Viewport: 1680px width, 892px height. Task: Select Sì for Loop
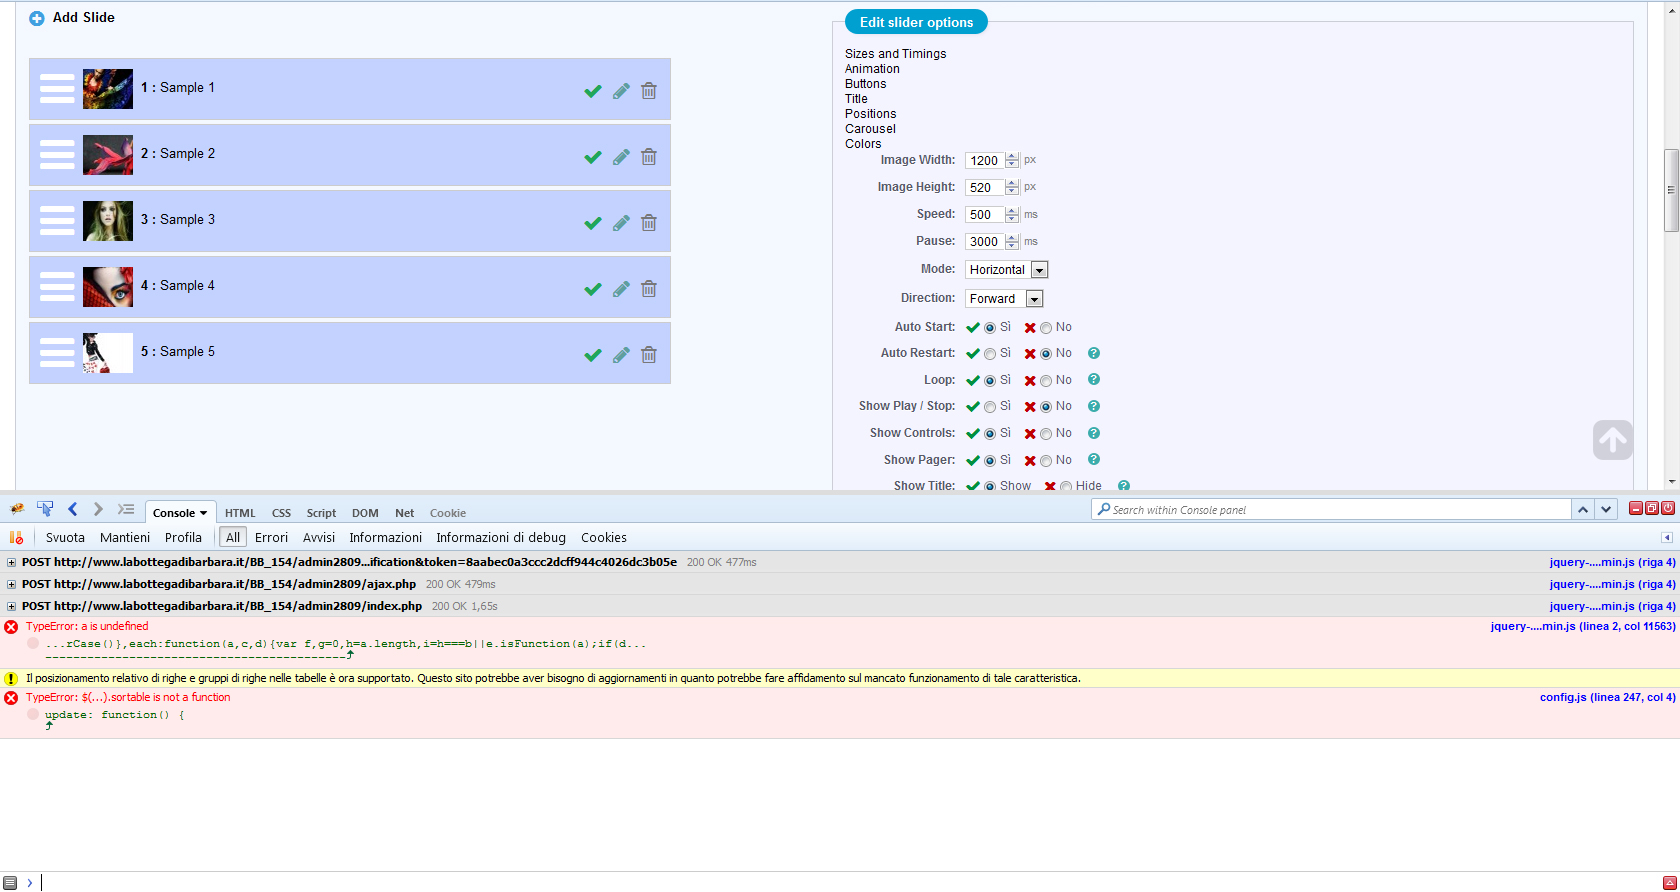click(990, 381)
